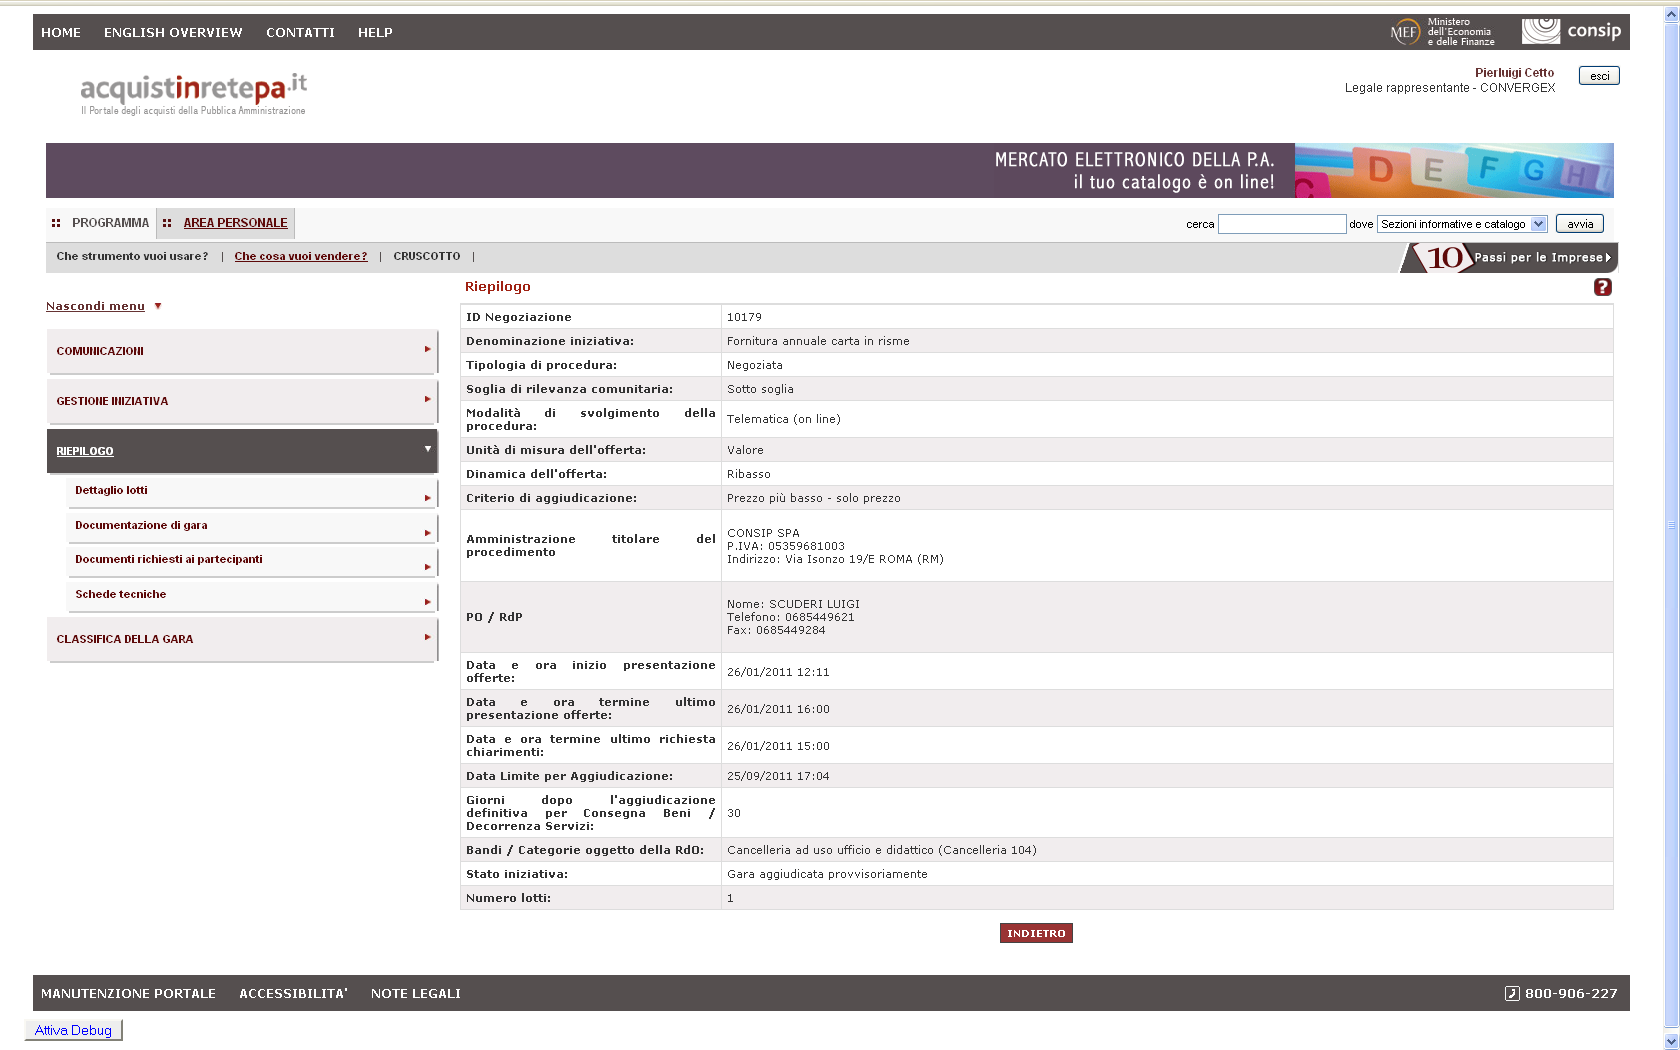Click the red arrow next to Nascondi menu
Screen dimensions: 1680x1050
click(x=158, y=306)
